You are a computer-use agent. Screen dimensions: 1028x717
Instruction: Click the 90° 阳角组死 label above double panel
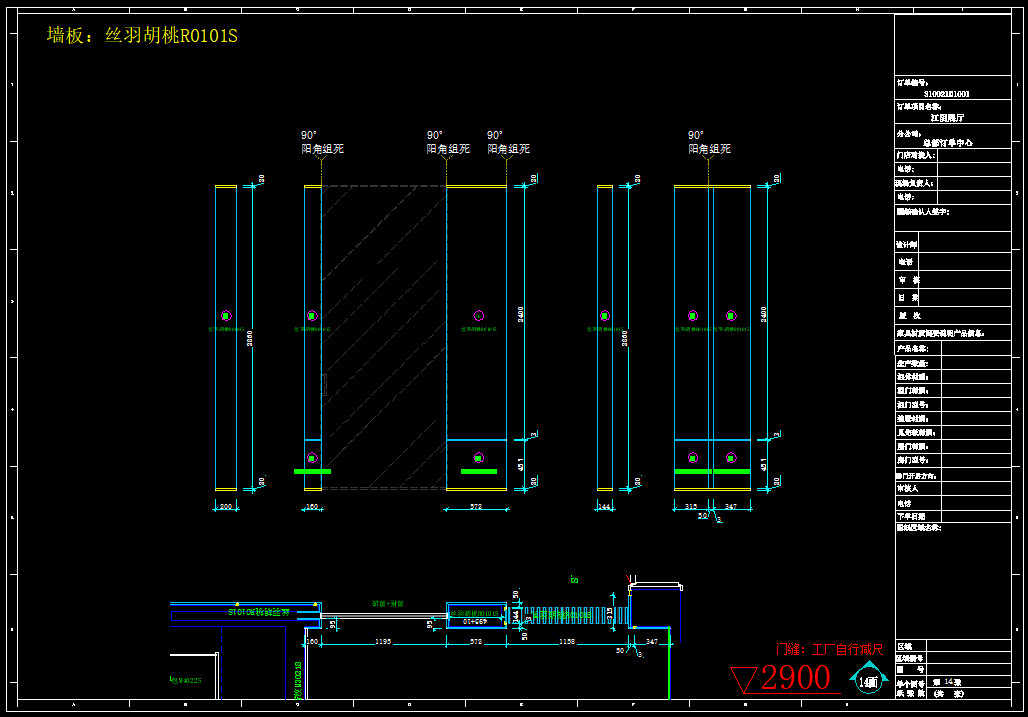pyautogui.click(x=709, y=142)
